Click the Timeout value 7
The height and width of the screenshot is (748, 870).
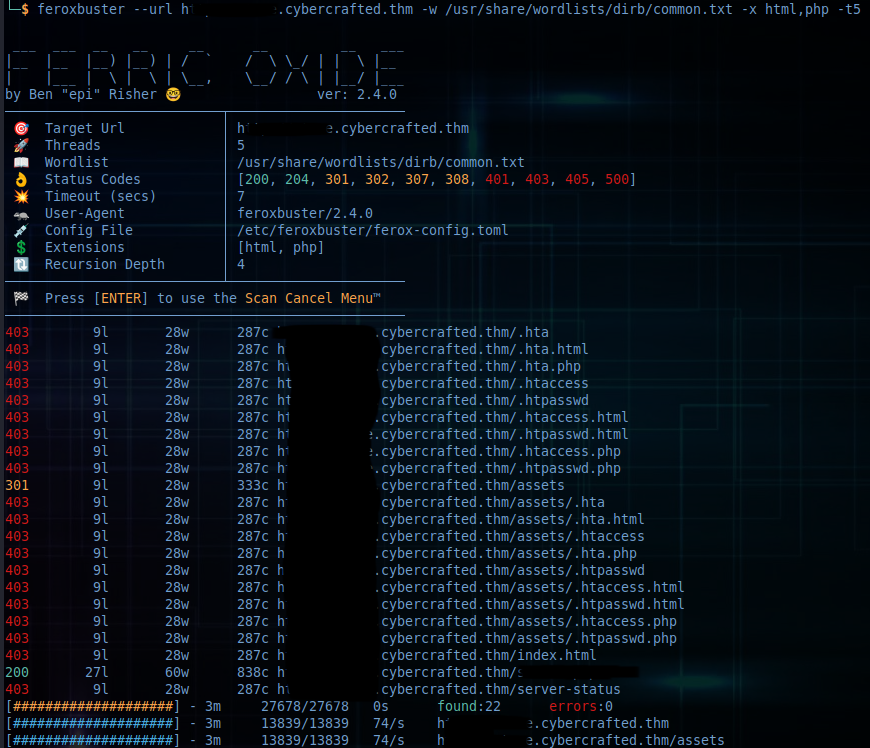[241, 196]
